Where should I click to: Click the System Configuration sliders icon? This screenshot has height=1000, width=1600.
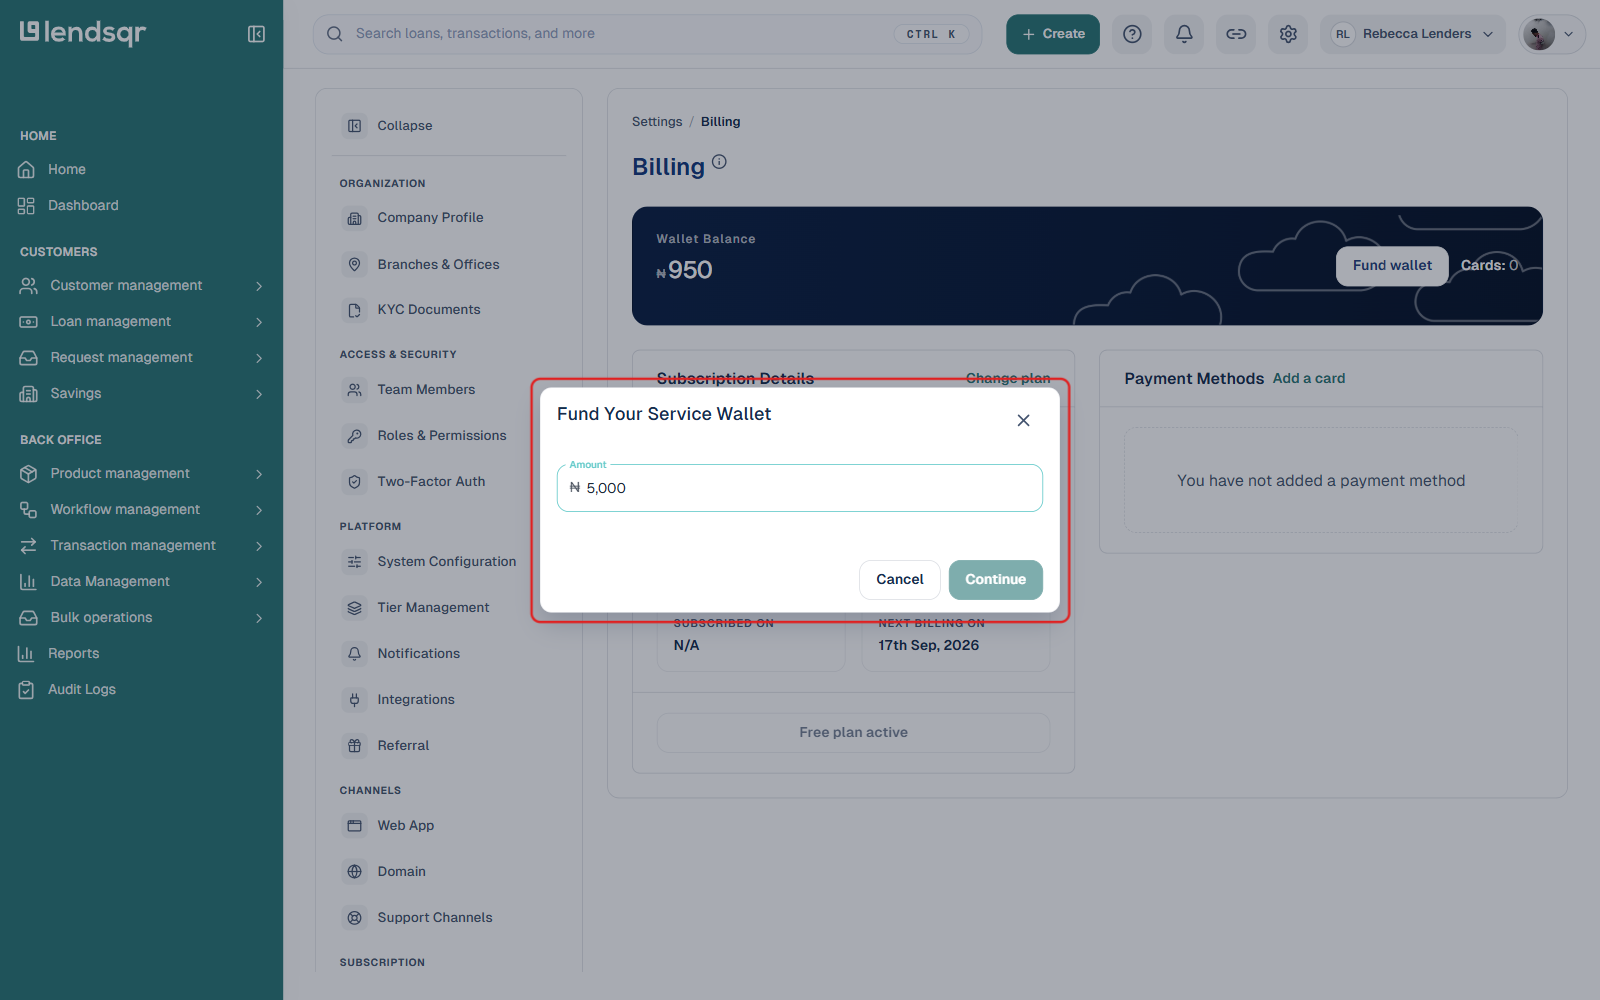[354, 562]
